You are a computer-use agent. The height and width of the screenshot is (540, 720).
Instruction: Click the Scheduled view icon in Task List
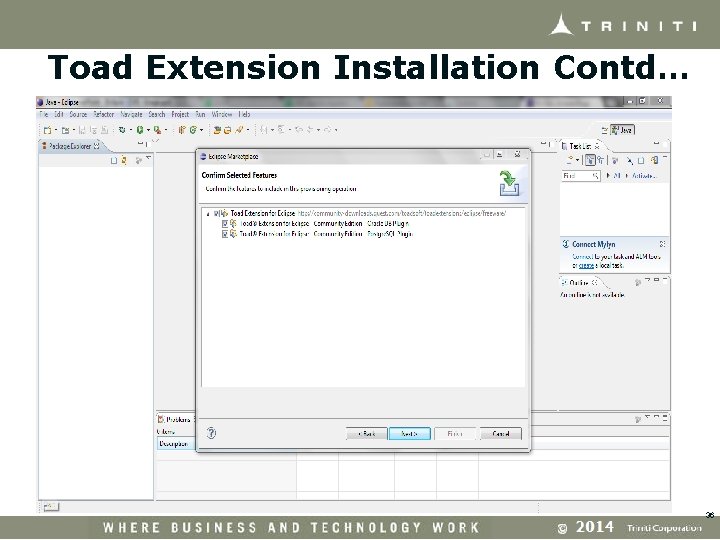pos(601,160)
